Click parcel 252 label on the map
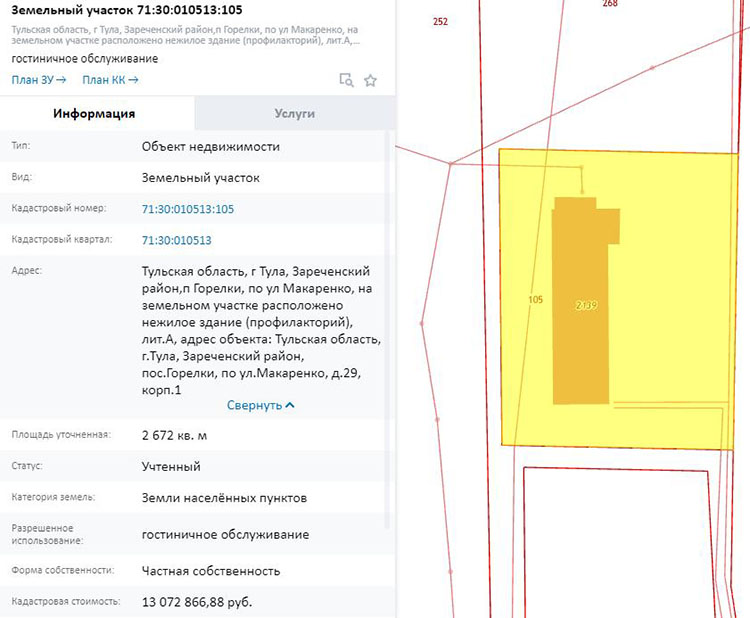The width and height of the screenshot is (750, 618). pyautogui.click(x=441, y=20)
